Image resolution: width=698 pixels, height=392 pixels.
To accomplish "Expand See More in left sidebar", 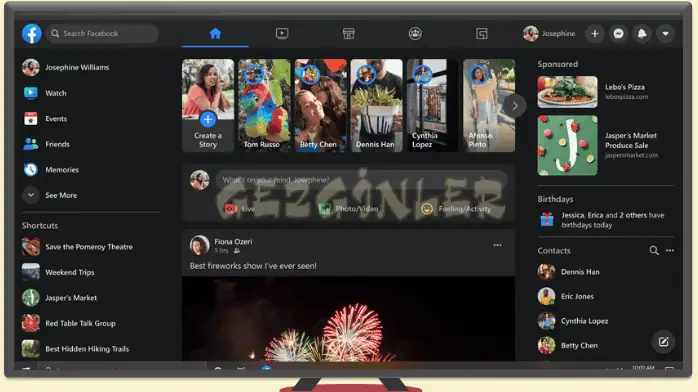I will (50, 195).
